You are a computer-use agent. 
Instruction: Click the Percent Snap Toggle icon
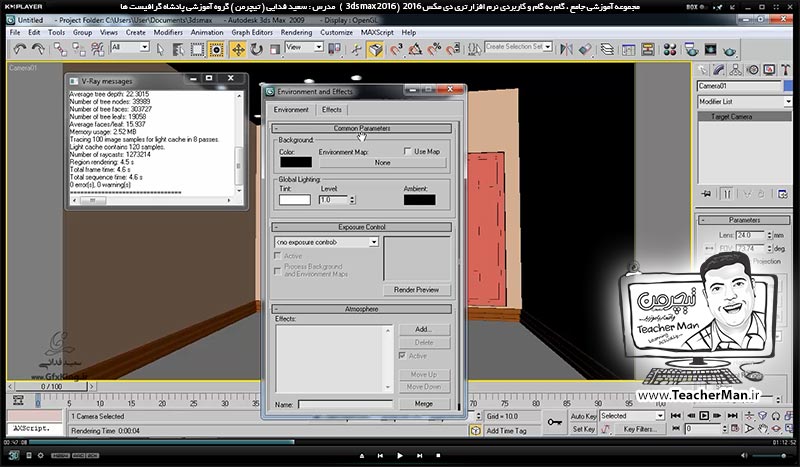(434, 50)
